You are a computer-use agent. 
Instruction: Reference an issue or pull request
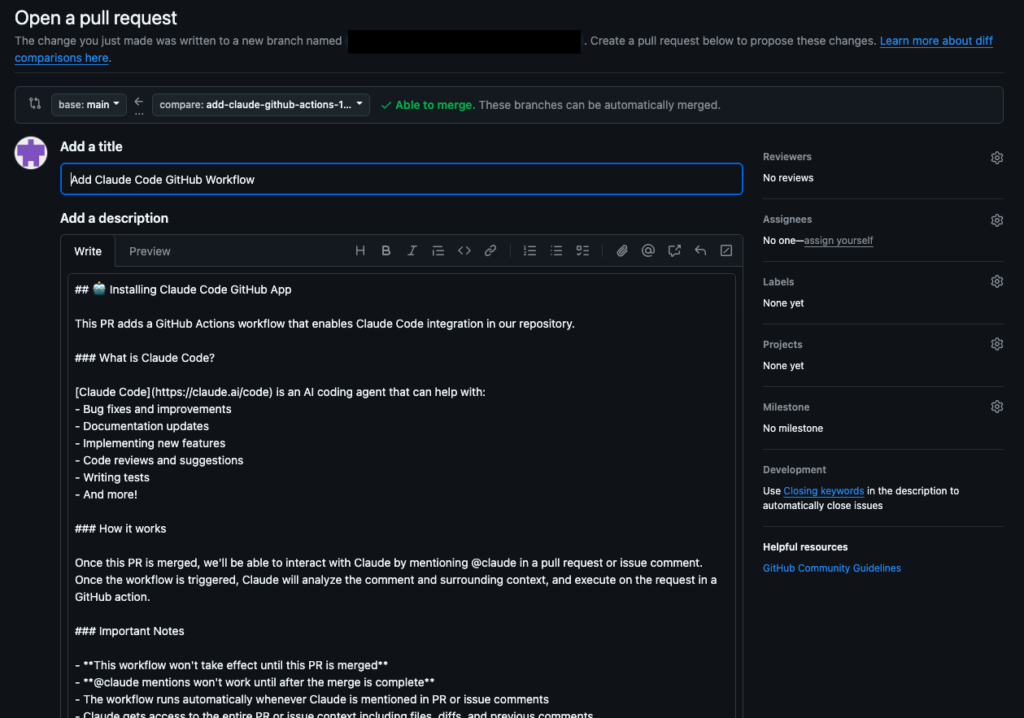click(x=674, y=251)
